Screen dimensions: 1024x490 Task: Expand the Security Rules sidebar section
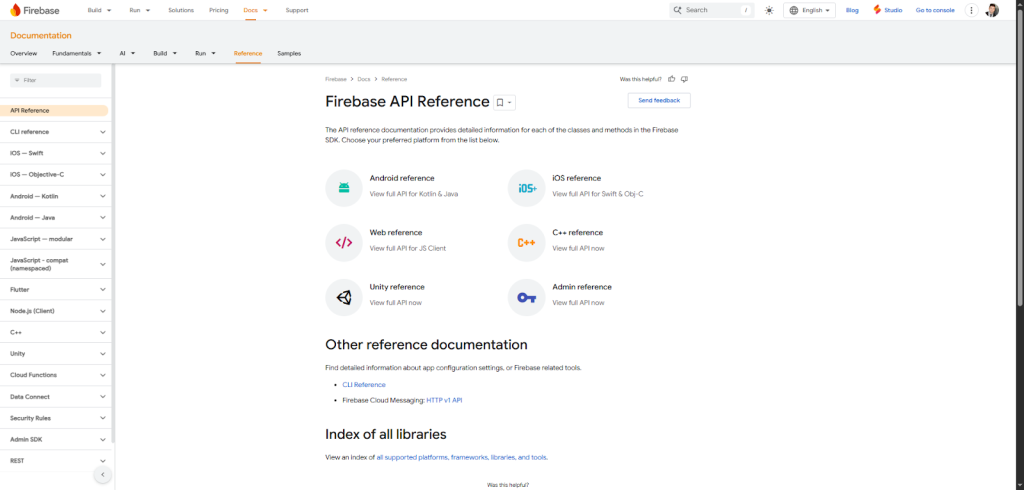103,418
